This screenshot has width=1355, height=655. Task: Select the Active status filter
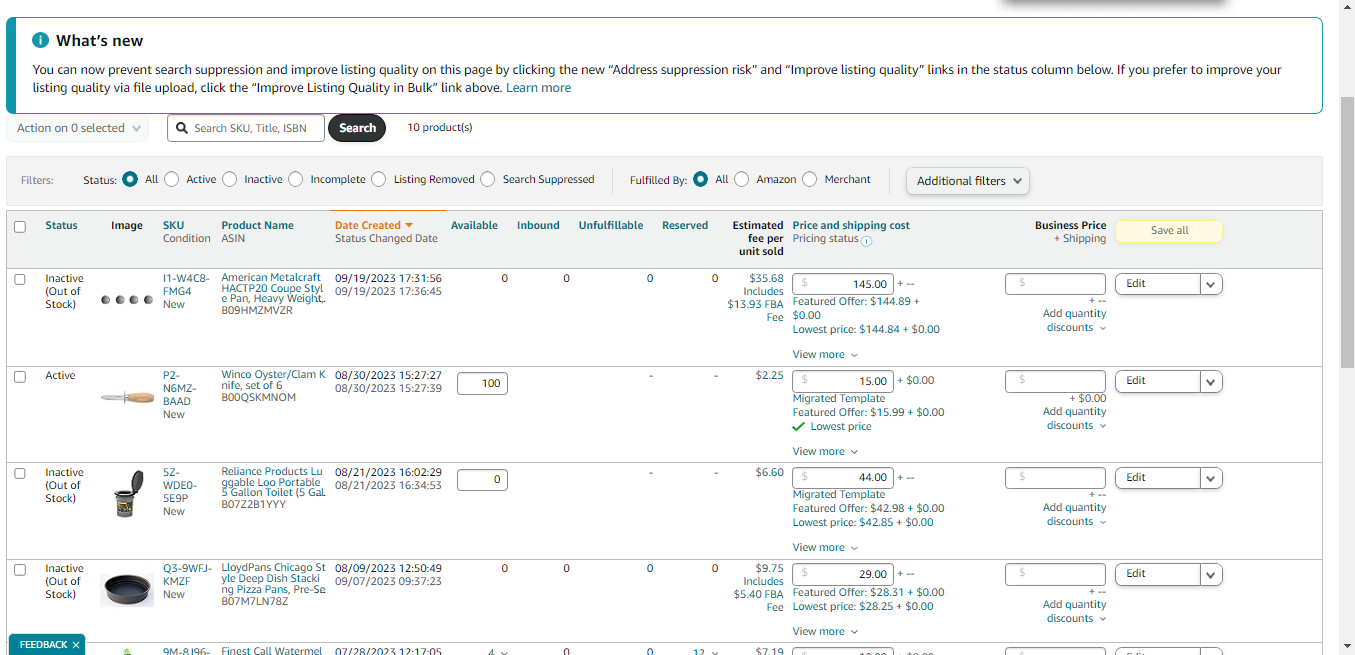point(172,179)
